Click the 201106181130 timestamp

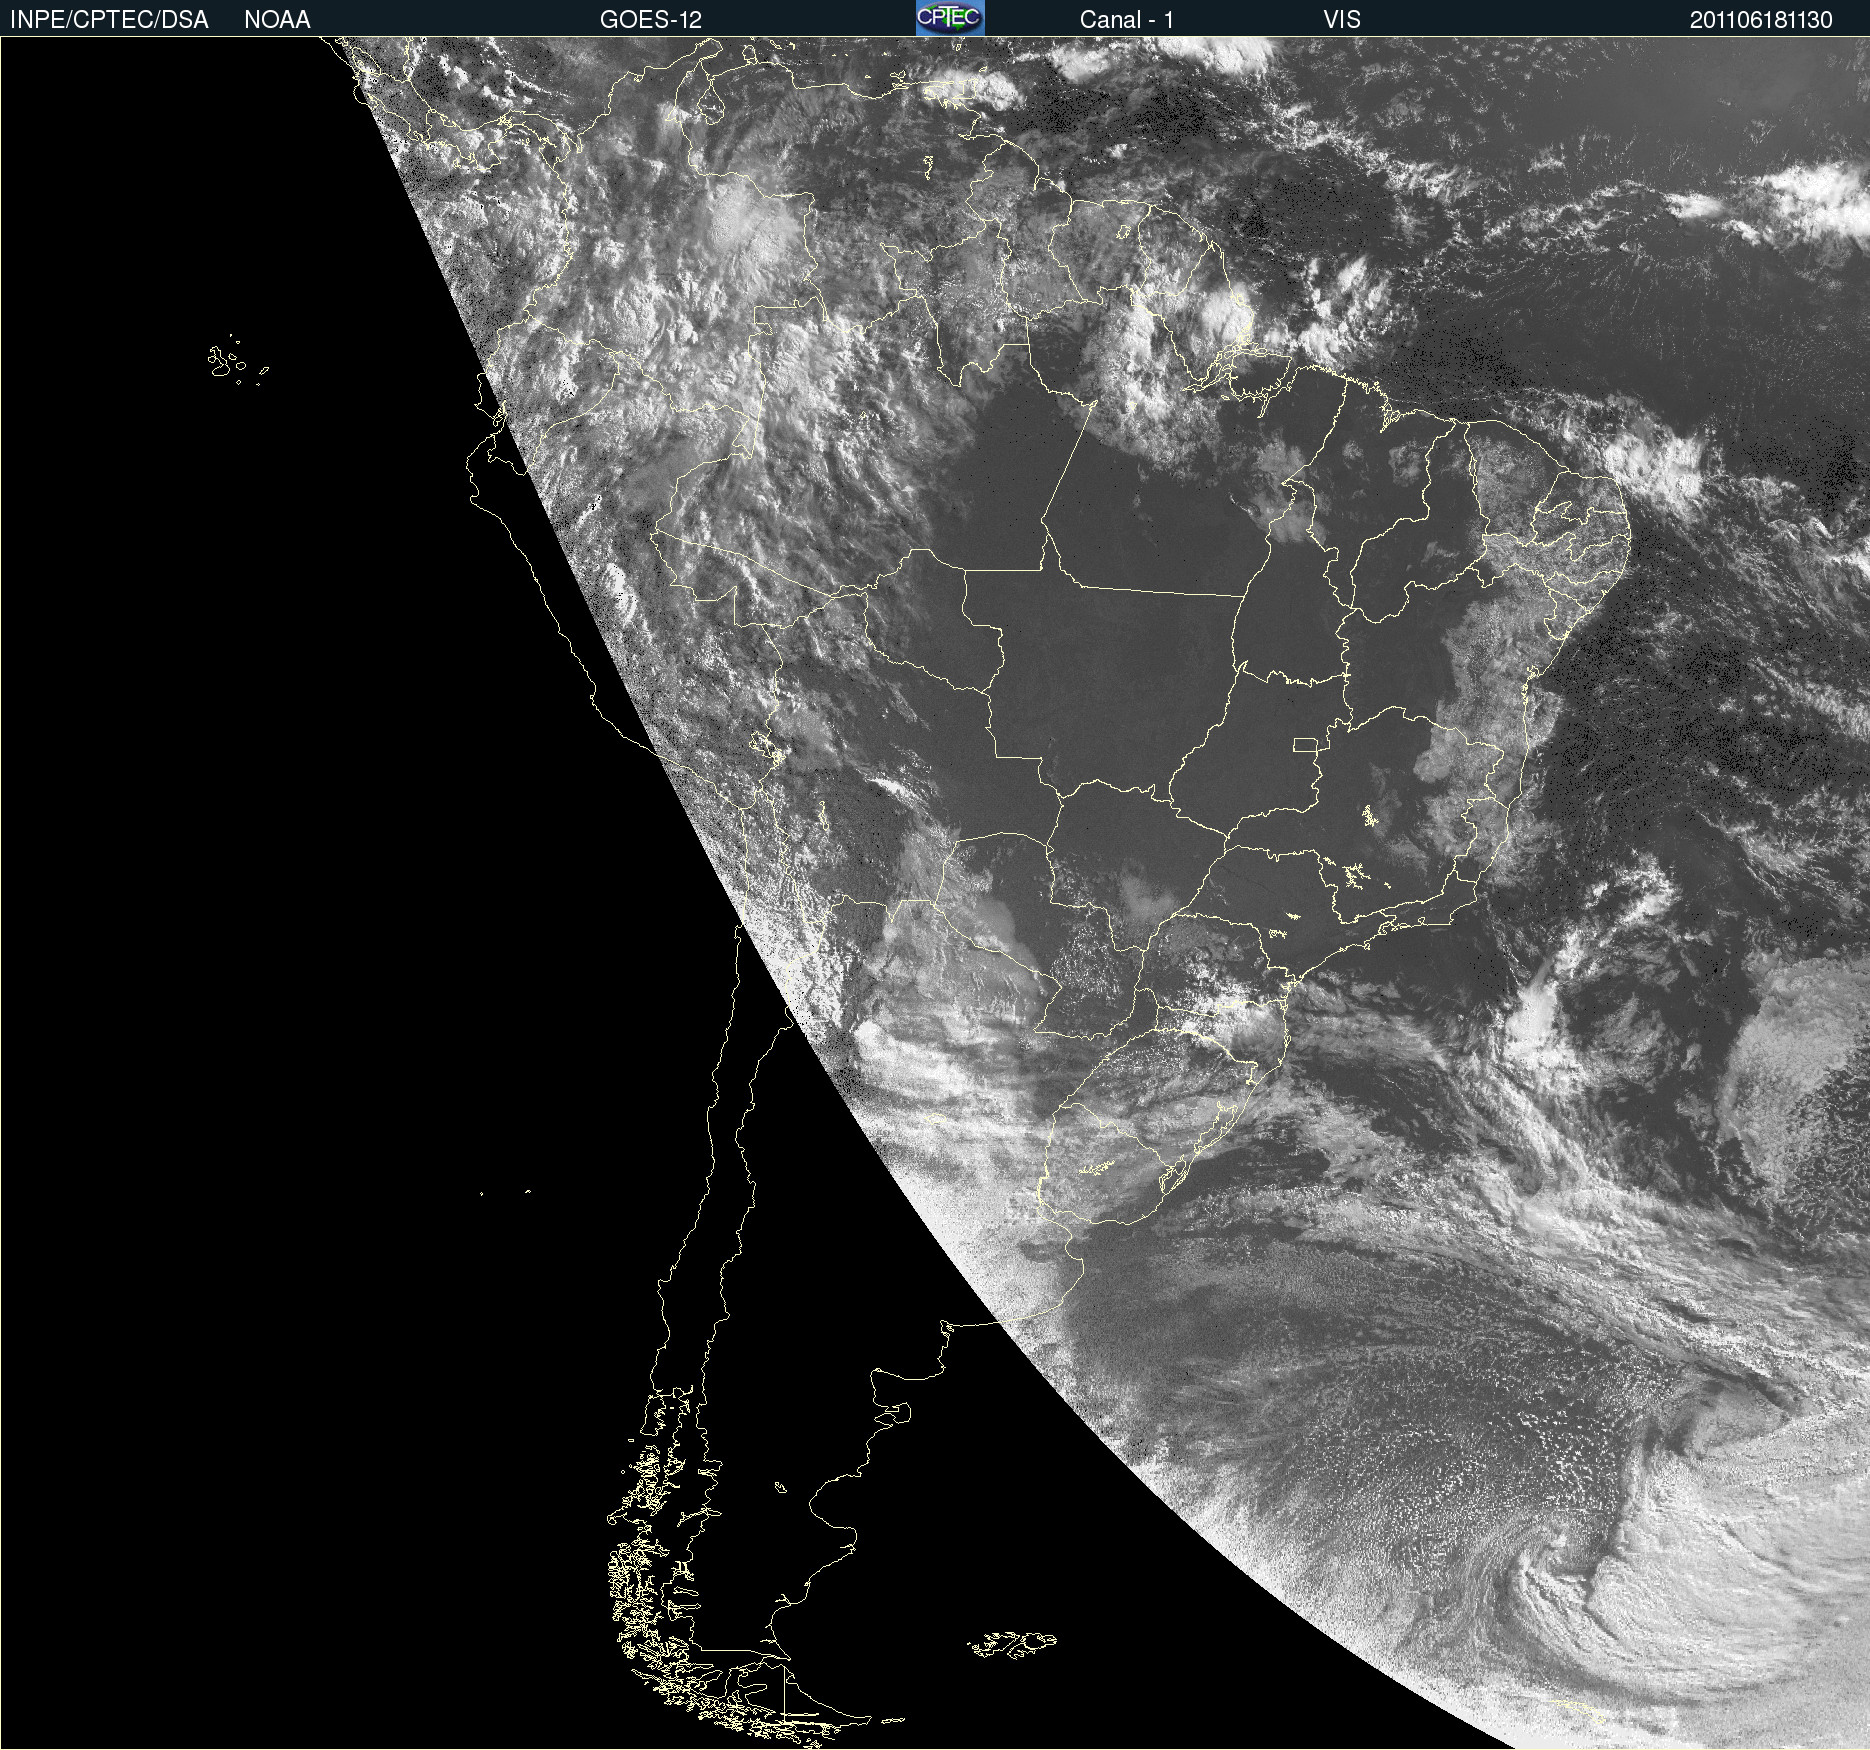pos(1761,20)
